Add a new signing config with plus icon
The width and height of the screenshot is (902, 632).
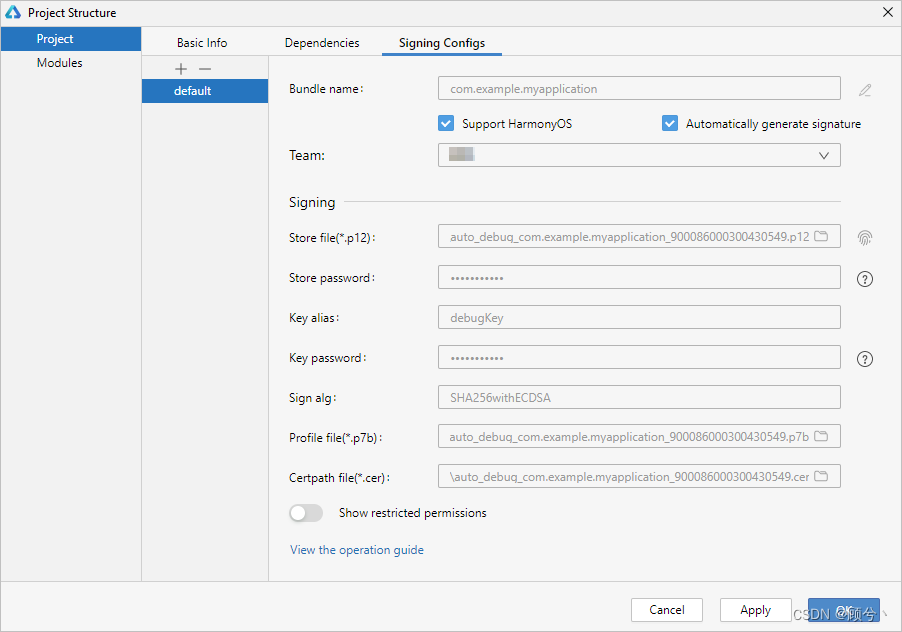pyautogui.click(x=181, y=69)
